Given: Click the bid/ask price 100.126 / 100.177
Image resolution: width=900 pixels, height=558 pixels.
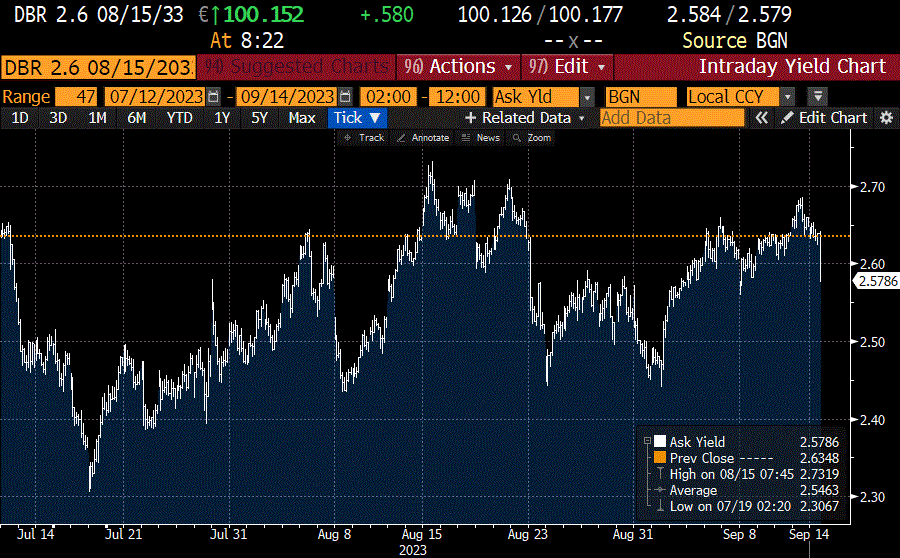Looking at the screenshot, I should pyautogui.click(x=540, y=14).
